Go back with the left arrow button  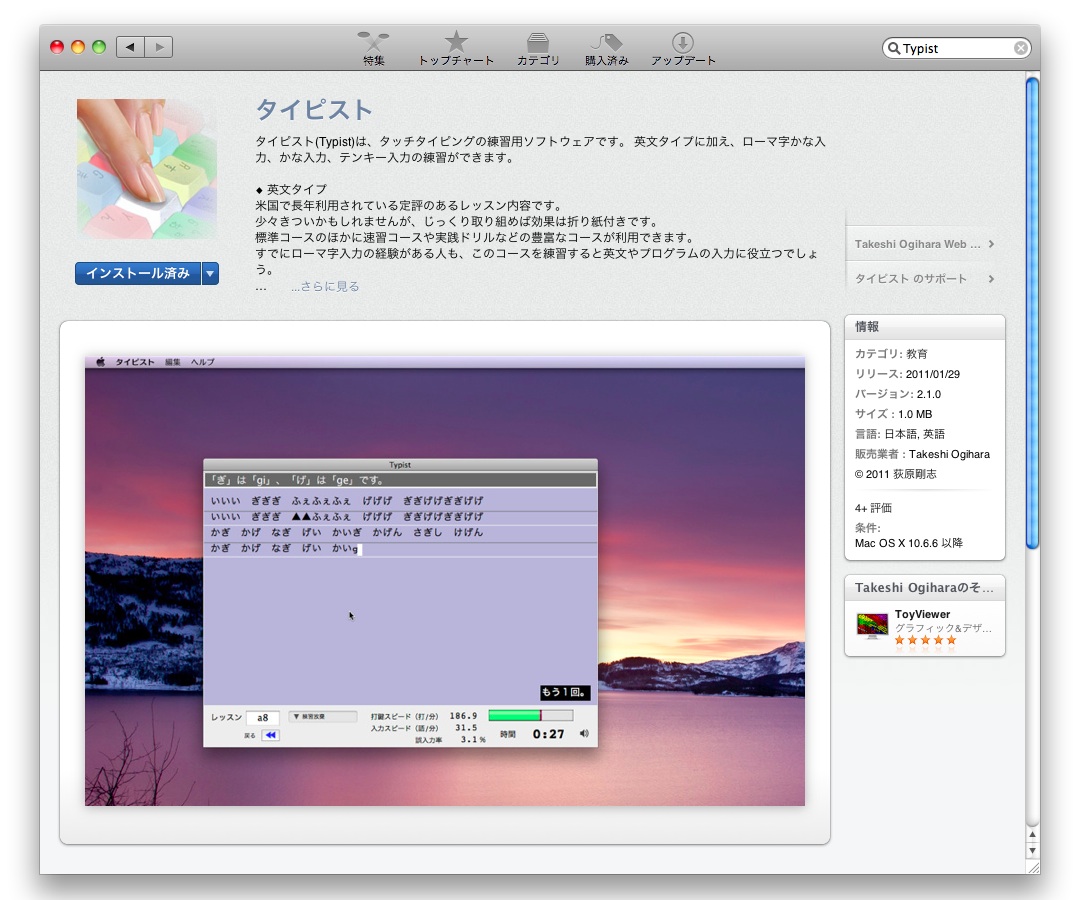click(x=130, y=47)
